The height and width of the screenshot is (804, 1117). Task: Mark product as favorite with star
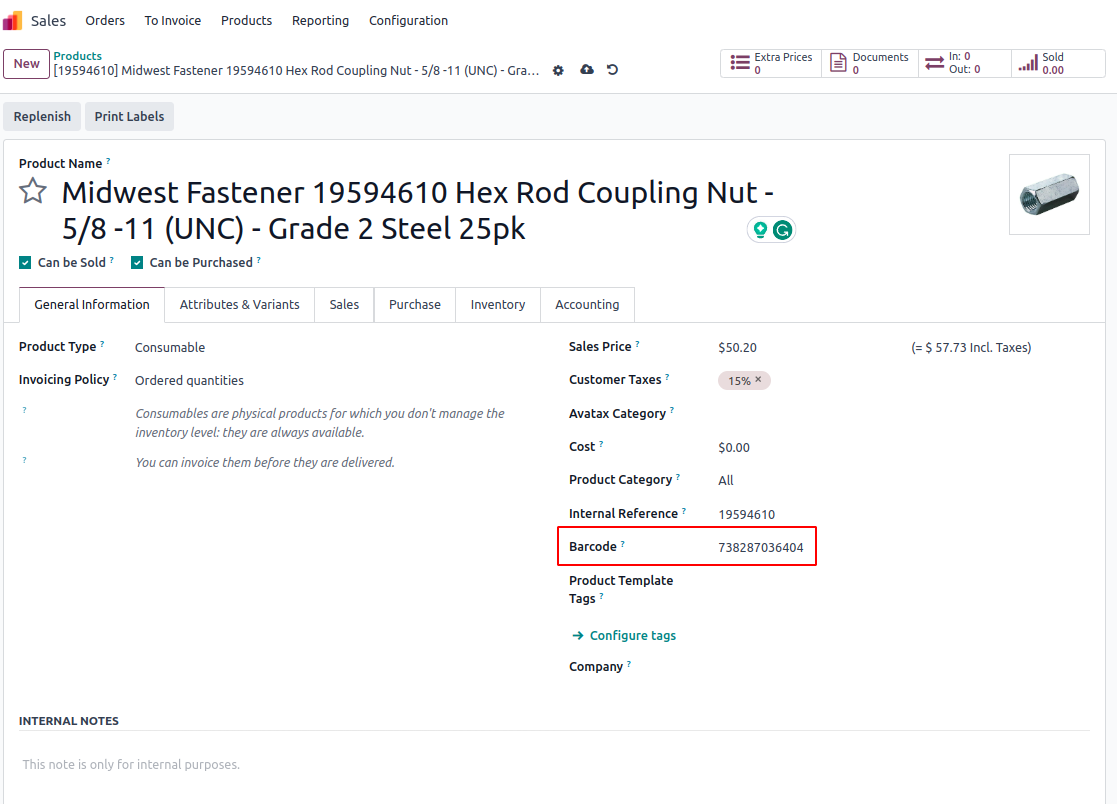click(x=34, y=191)
